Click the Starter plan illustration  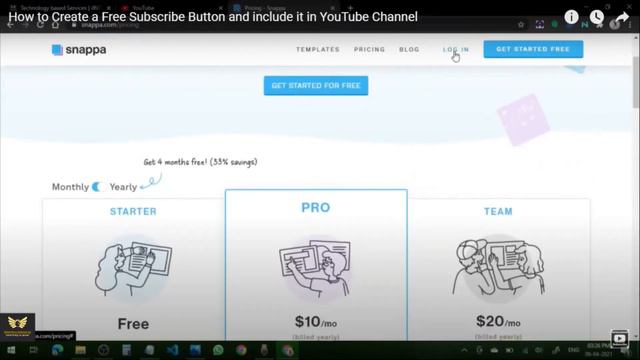[133, 268]
